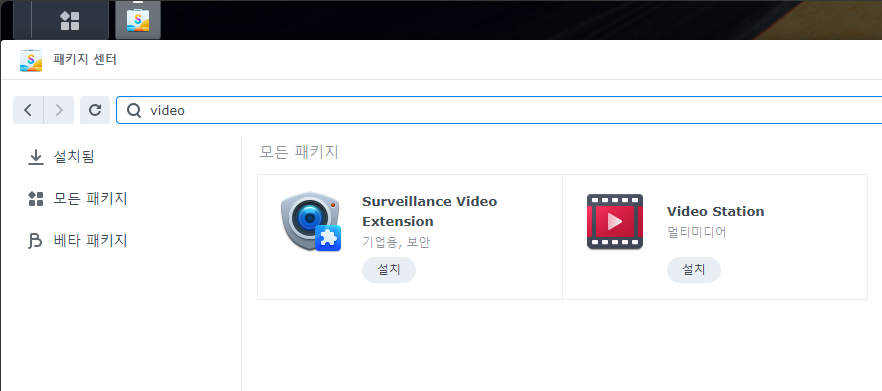Open the Surveillance Video Extension camera icon
The height and width of the screenshot is (391, 882).
click(x=311, y=222)
